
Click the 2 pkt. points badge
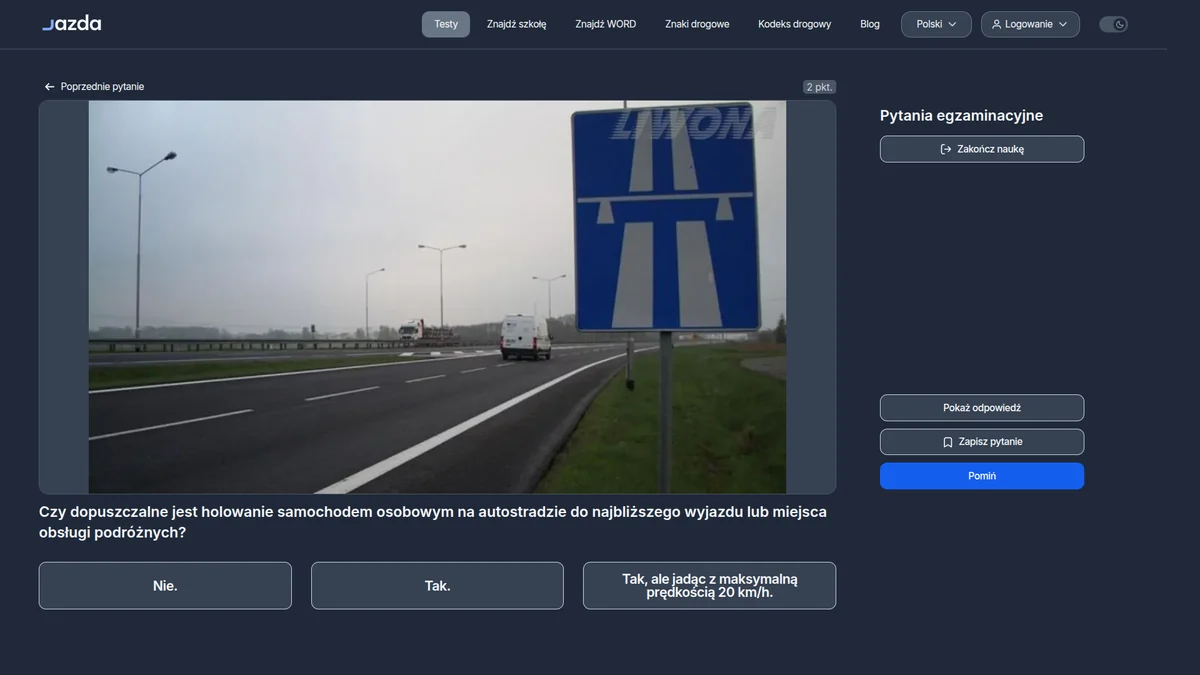[x=820, y=87]
